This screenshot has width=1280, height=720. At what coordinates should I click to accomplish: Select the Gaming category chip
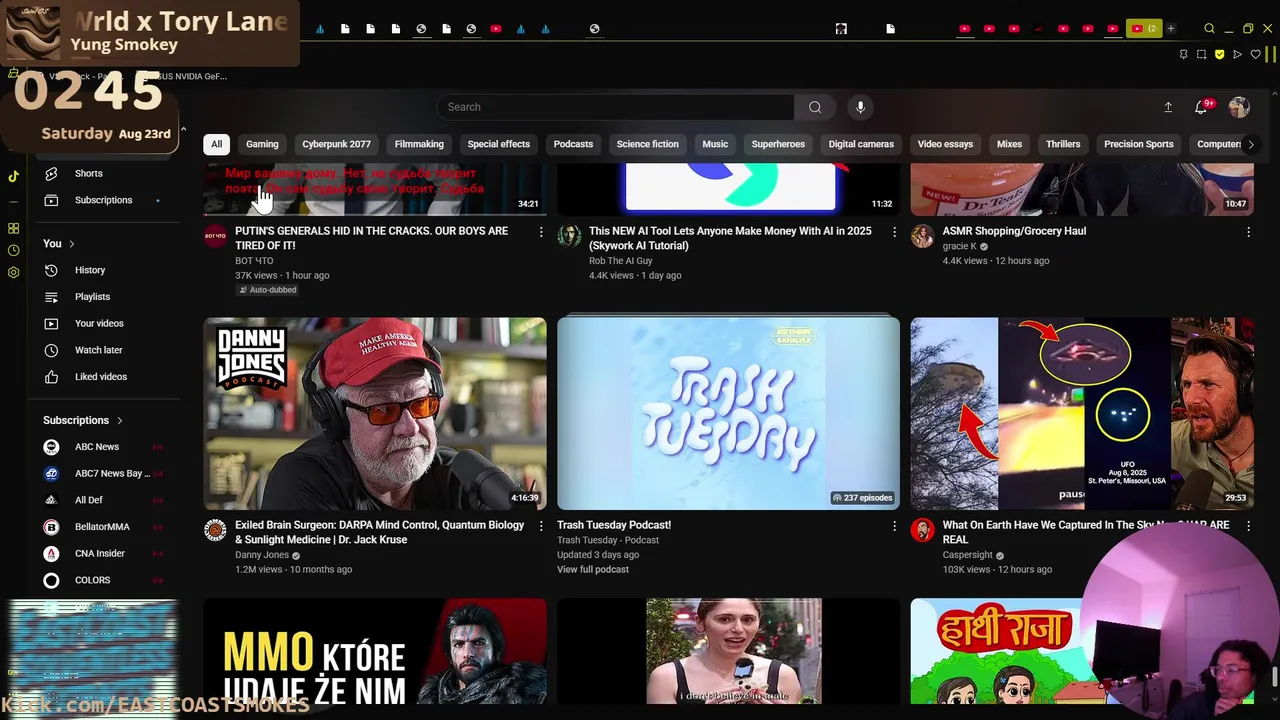(262, 144)
